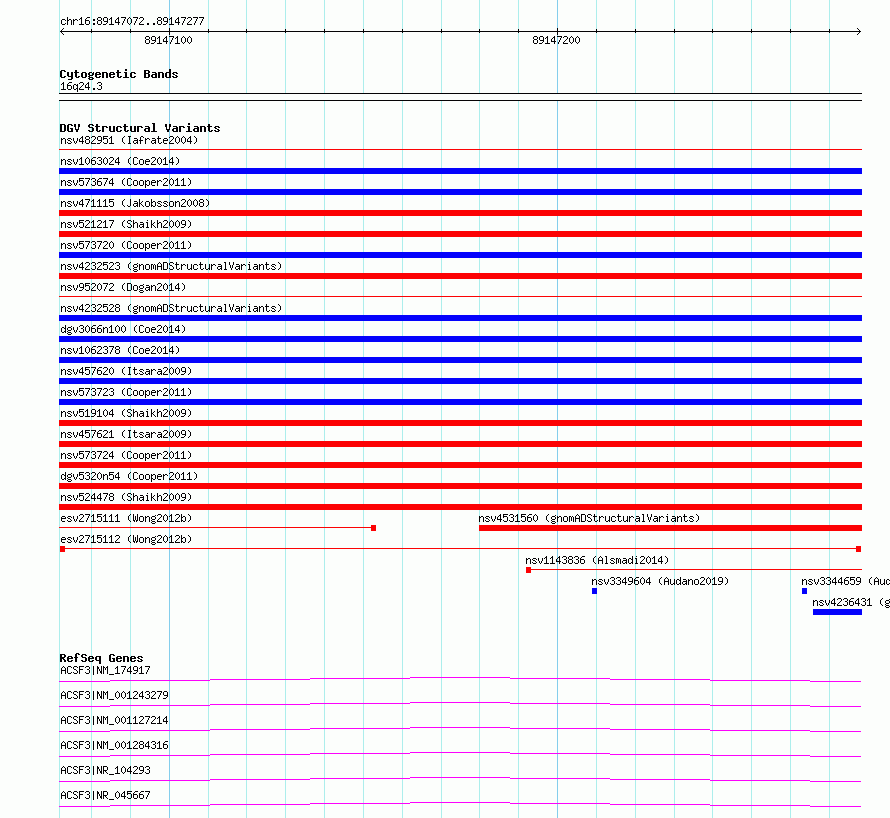890x818 pixels.
Task: Select the 16q24.3 band label
Action: coord(81,86)
